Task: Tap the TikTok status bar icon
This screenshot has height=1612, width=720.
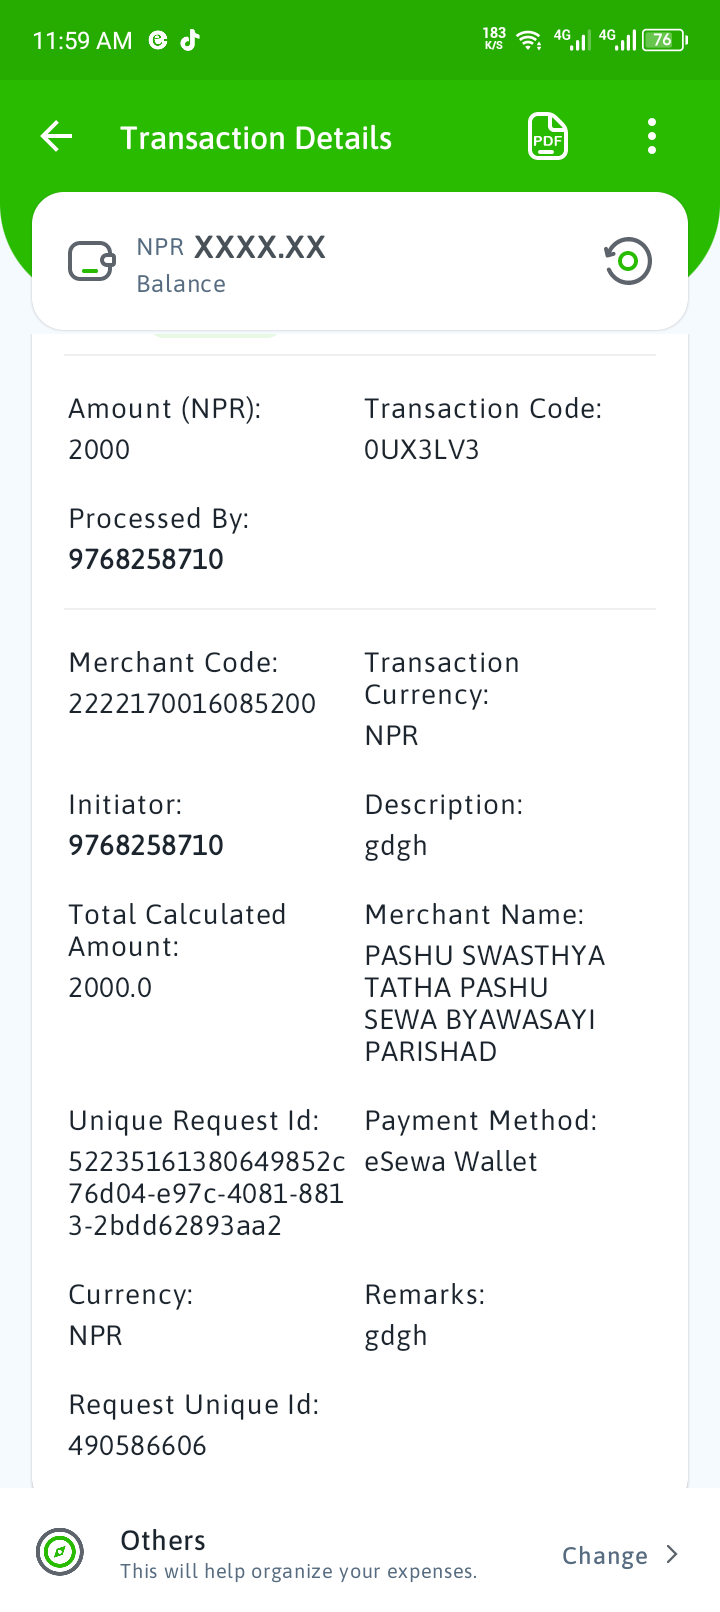Action: (x=190, y=40)
